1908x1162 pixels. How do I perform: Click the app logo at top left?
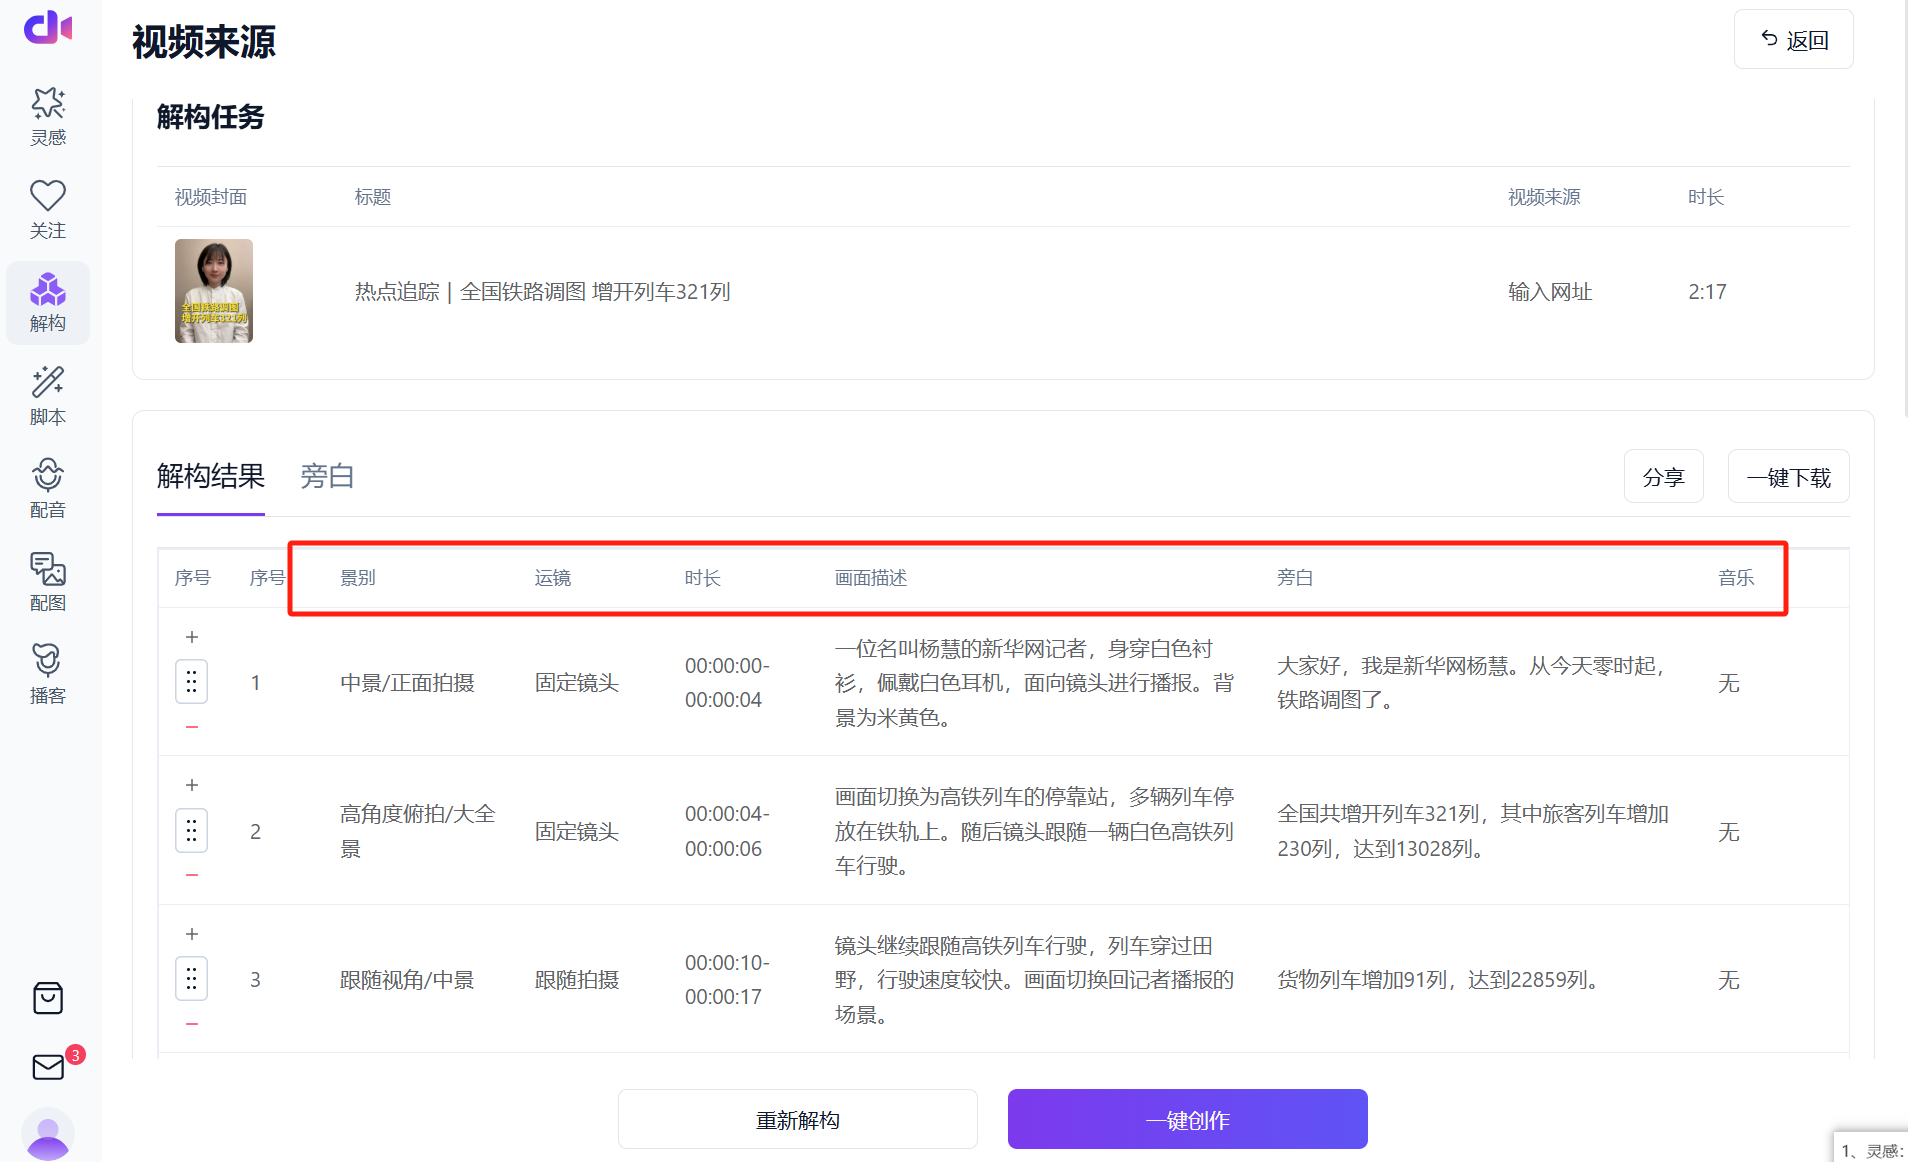[x=47, y=27]
